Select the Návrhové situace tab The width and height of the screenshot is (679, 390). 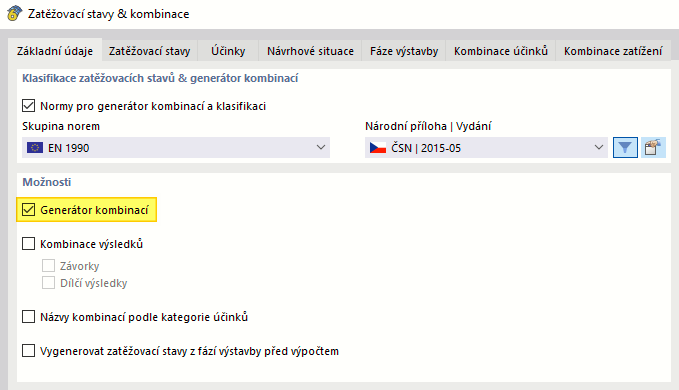coord(310,51)
